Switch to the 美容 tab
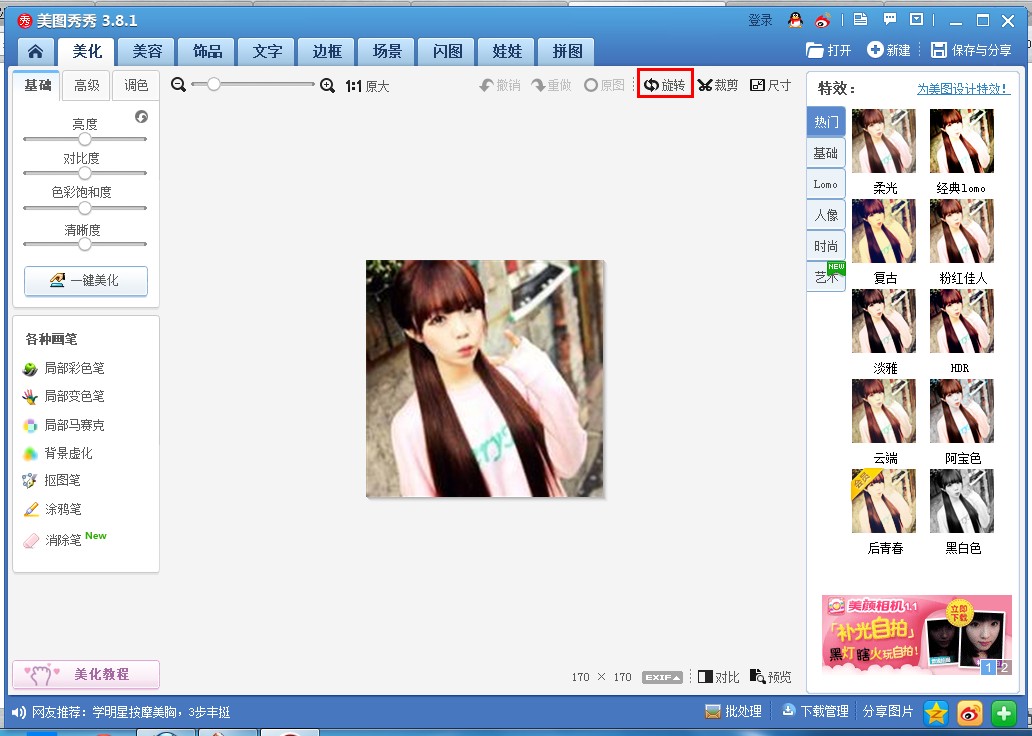 coord(147,52)
